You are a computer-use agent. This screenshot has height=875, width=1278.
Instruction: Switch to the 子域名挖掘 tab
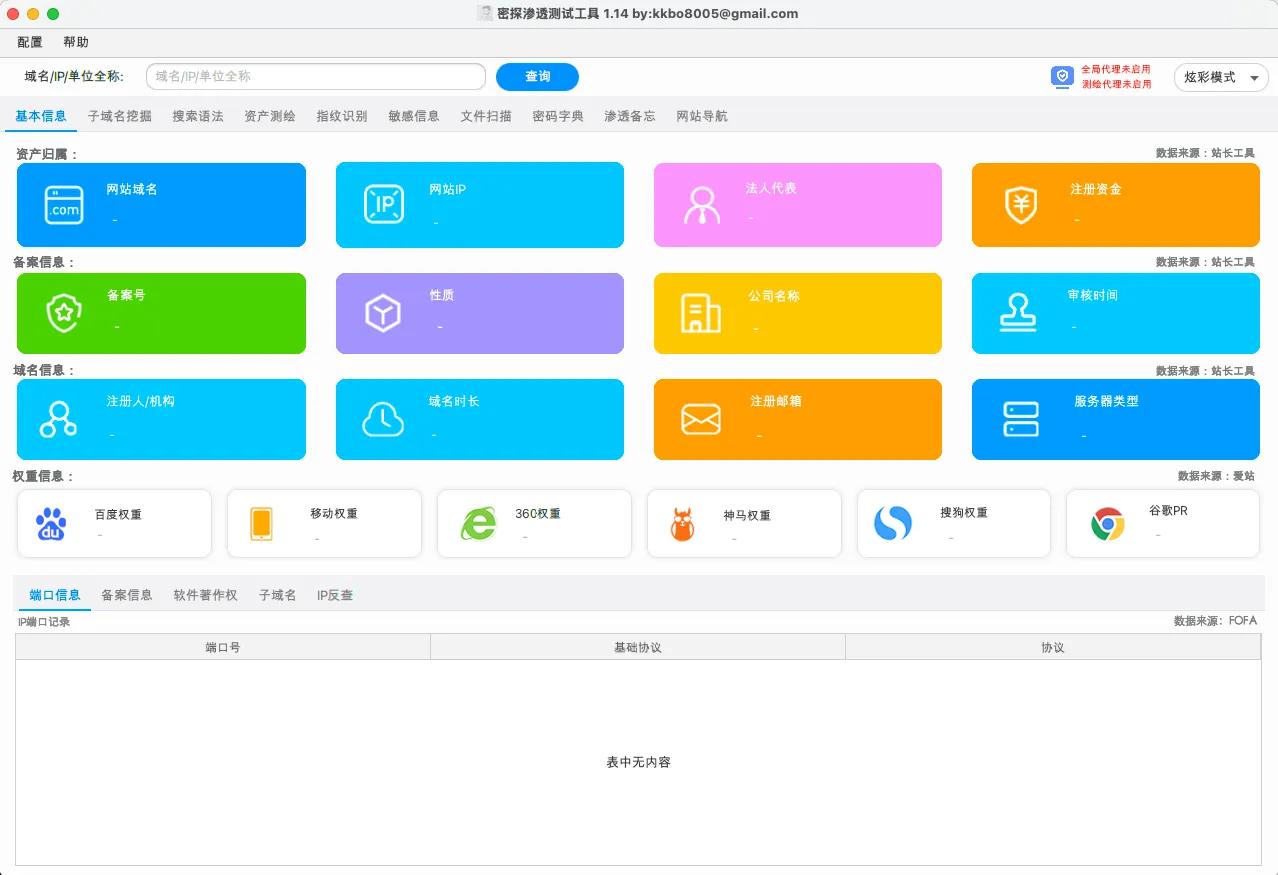pos(120,116)
